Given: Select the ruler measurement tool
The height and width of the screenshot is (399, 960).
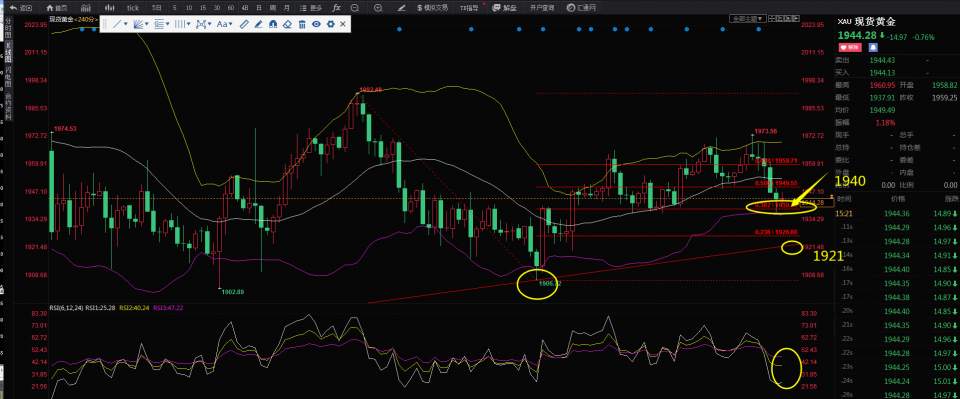Looking at the screenshot, I should [244, 24].
